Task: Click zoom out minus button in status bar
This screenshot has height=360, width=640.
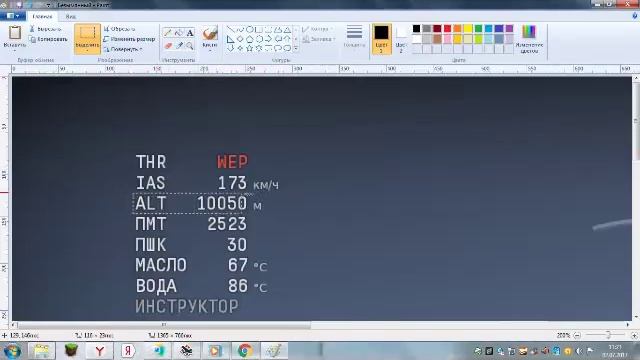Action: click(577, 336)
